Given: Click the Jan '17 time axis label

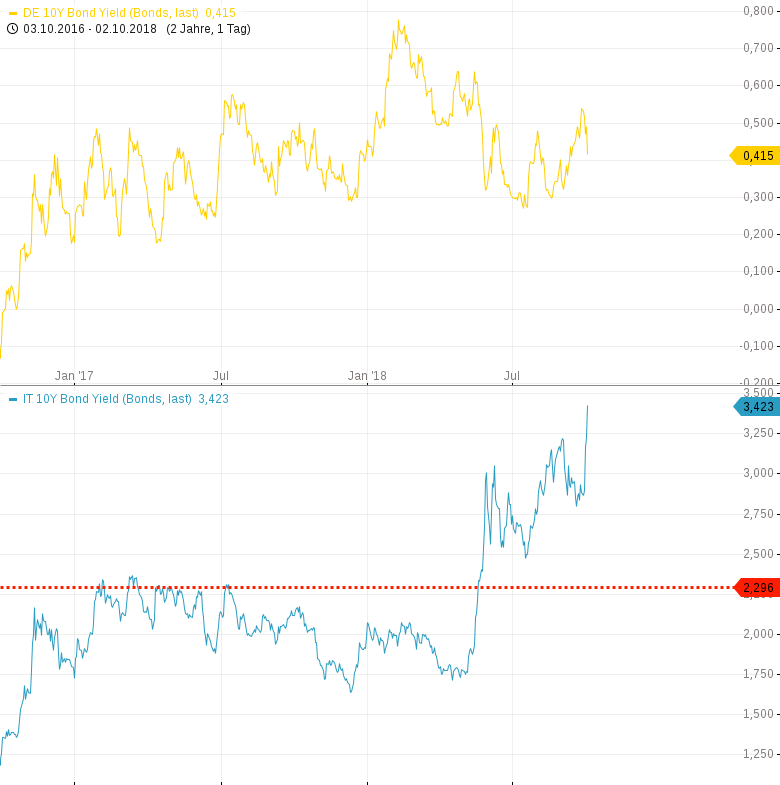Looking at the screenshot, I should pyautogui.click(x=74, y=375).
